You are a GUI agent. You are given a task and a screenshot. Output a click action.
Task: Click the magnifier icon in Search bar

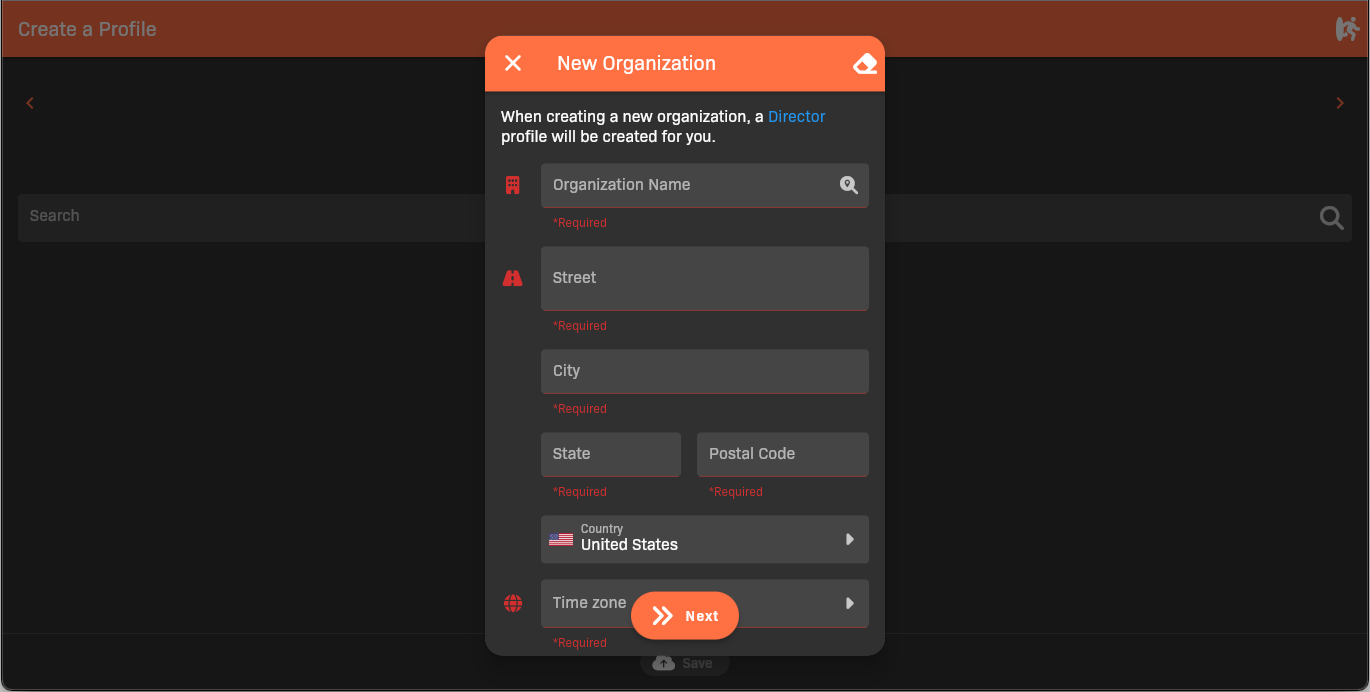pos(1331,217)
